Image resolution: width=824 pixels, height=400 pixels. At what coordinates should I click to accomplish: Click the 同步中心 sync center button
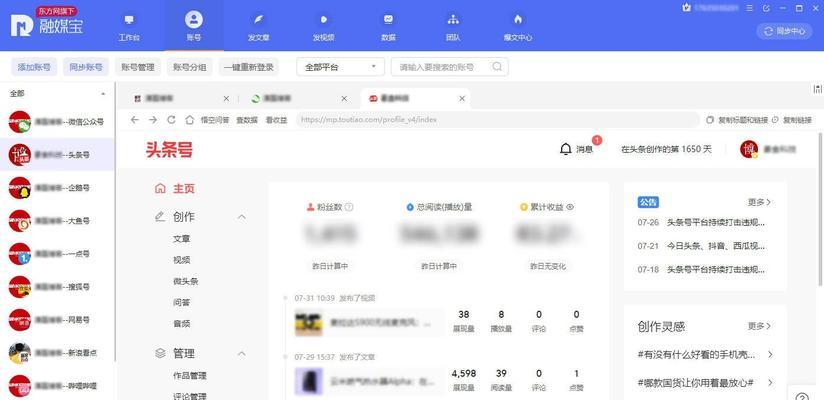tap(784, 31)
